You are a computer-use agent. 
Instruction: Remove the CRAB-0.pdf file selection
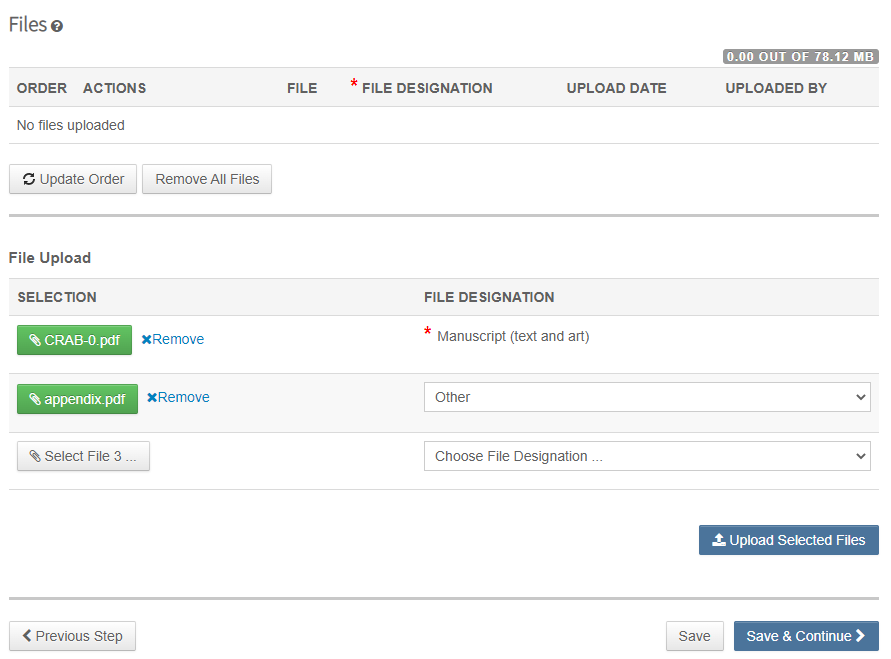pos(173,339)
